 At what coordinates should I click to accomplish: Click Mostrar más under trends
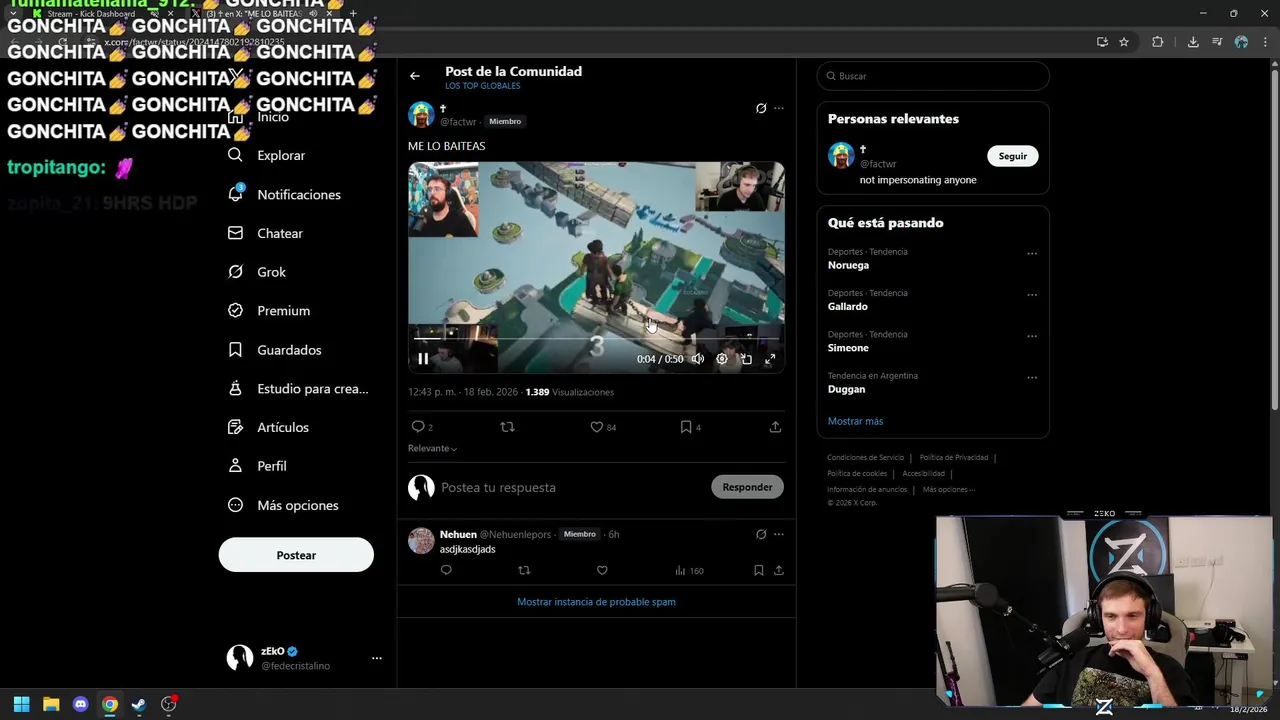click(x=855, y=421)
